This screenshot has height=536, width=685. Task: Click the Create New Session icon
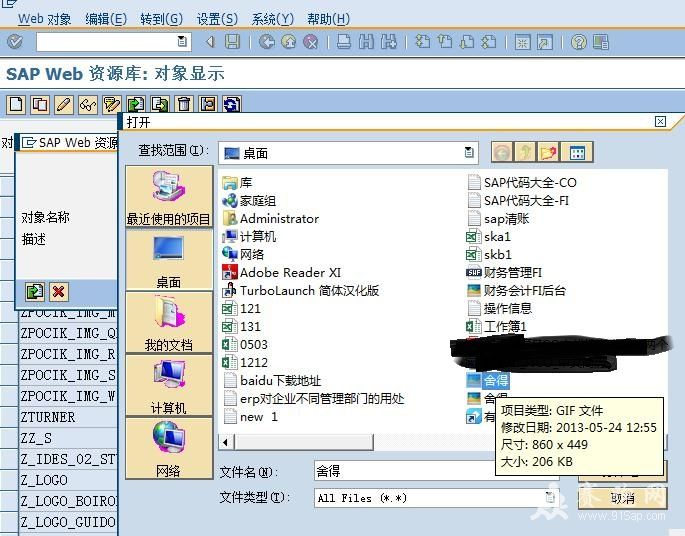point(522,42)
